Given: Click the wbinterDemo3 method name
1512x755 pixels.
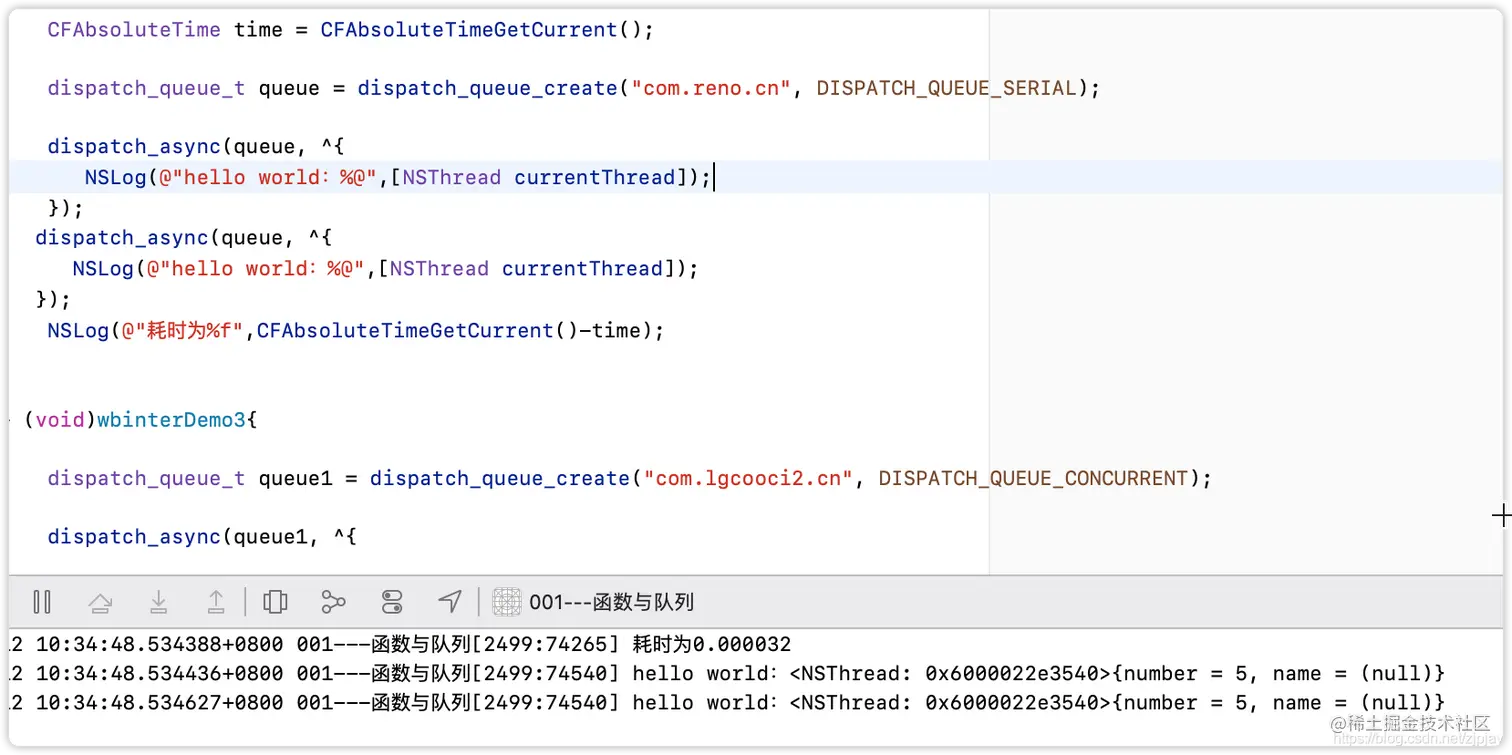Looking at the screenshot, I should [x=171, y=420].
